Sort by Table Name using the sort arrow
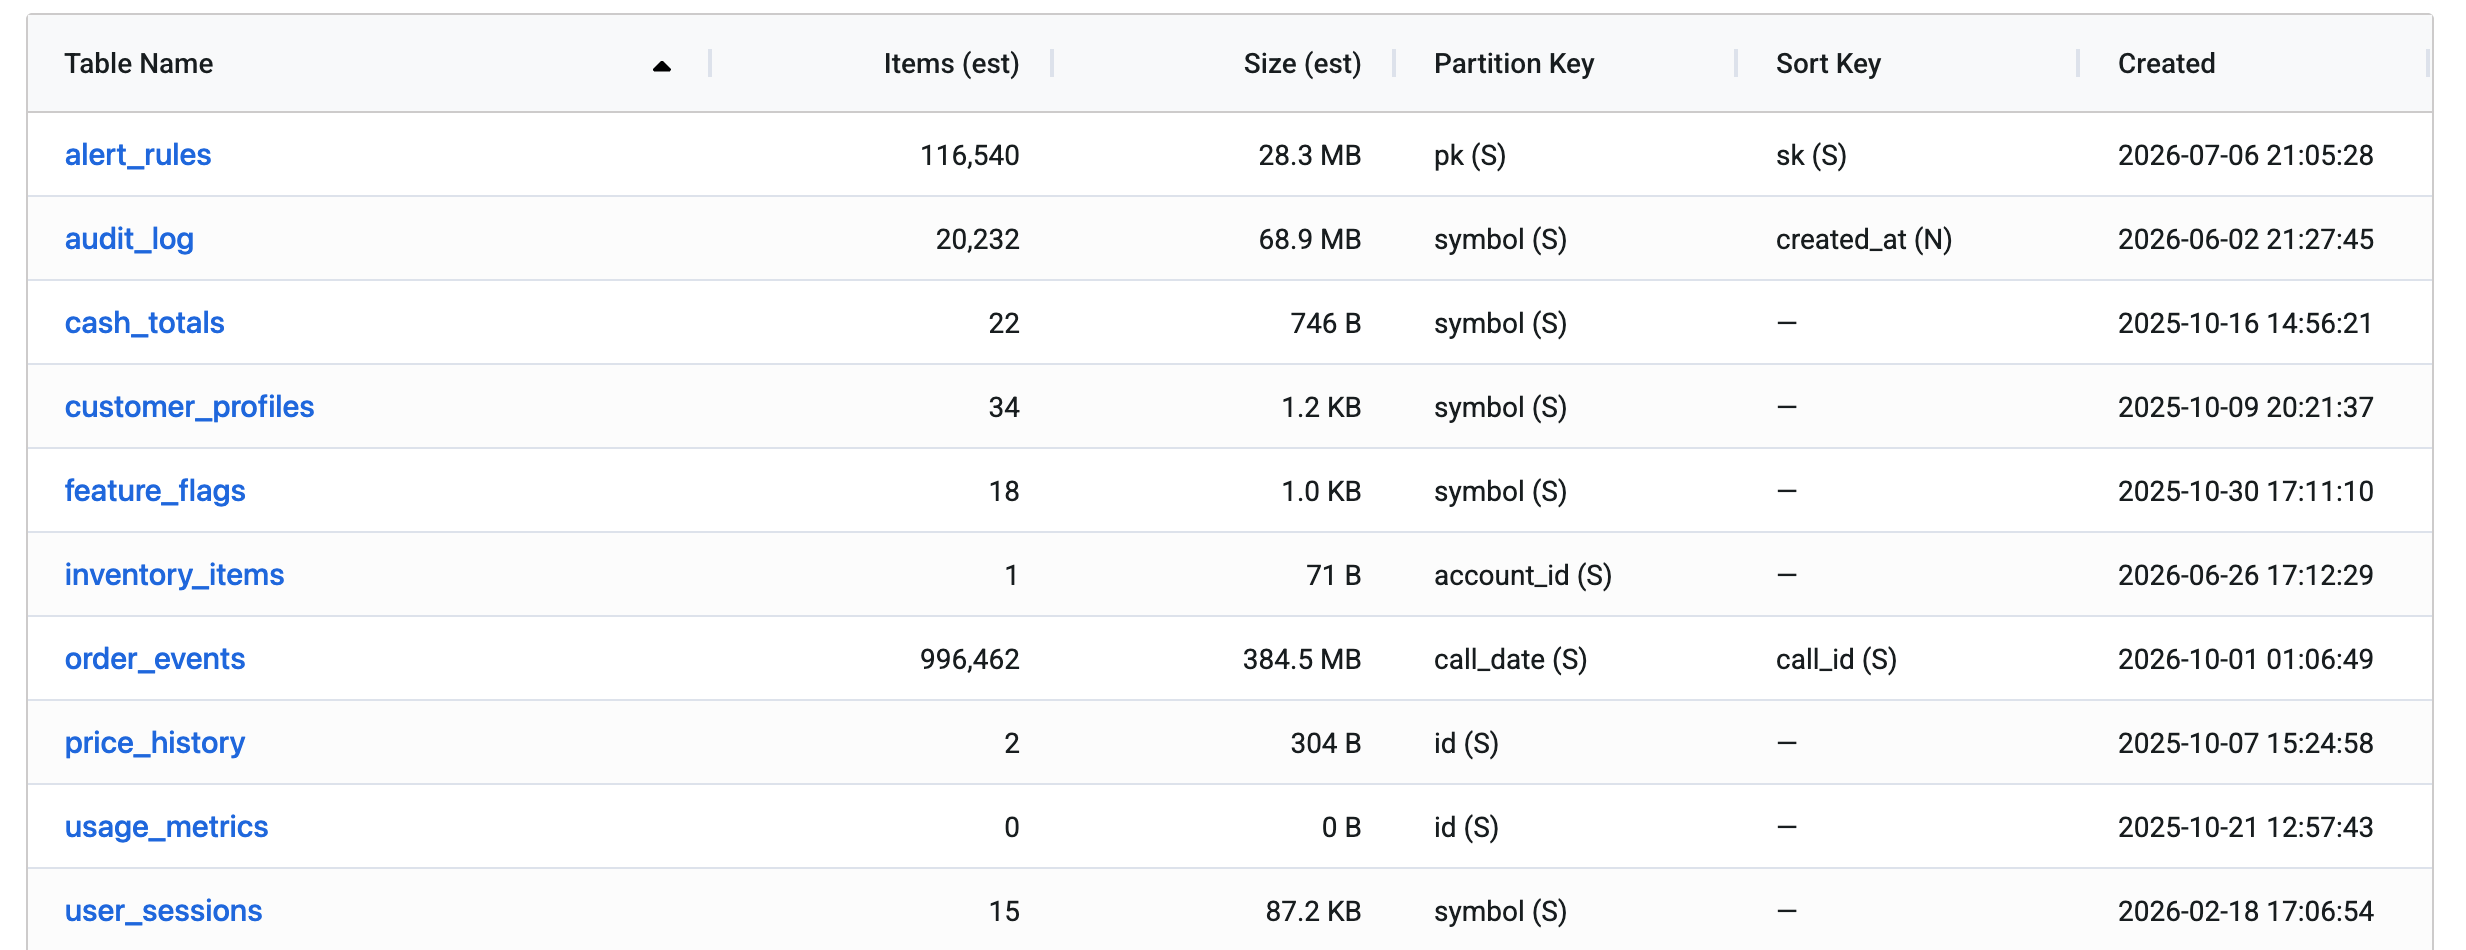The height and width of the screenshot is (950, 2466). [x=661, y=66]
